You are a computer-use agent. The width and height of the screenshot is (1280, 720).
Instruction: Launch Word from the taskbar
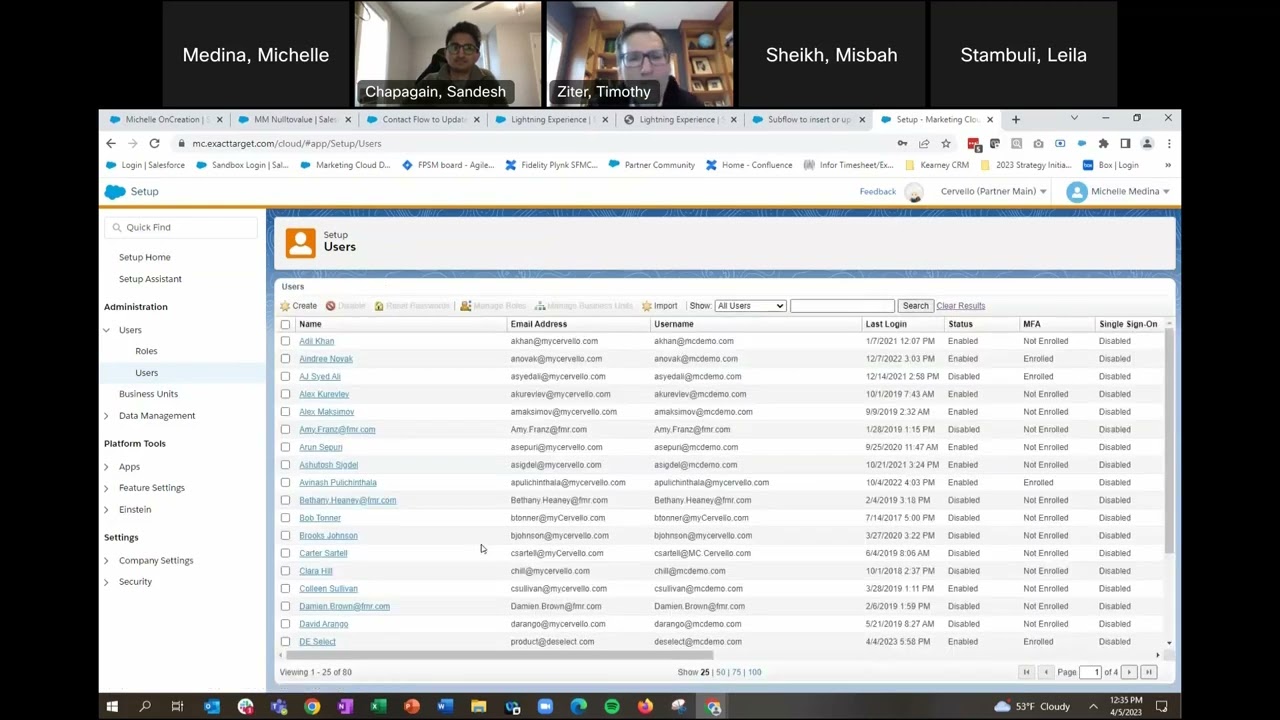click(445, 707)
